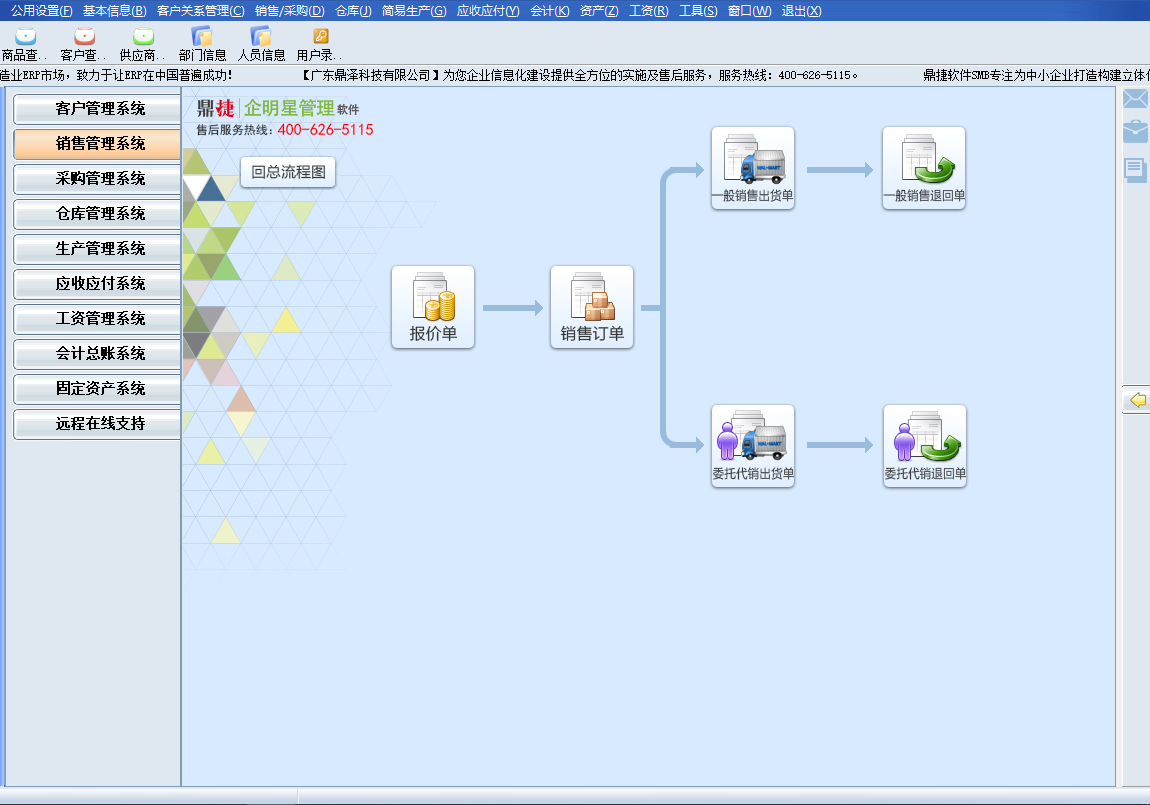
Task: Open the 一般销售退回单 return icon
Action: (x=923, y=167)
